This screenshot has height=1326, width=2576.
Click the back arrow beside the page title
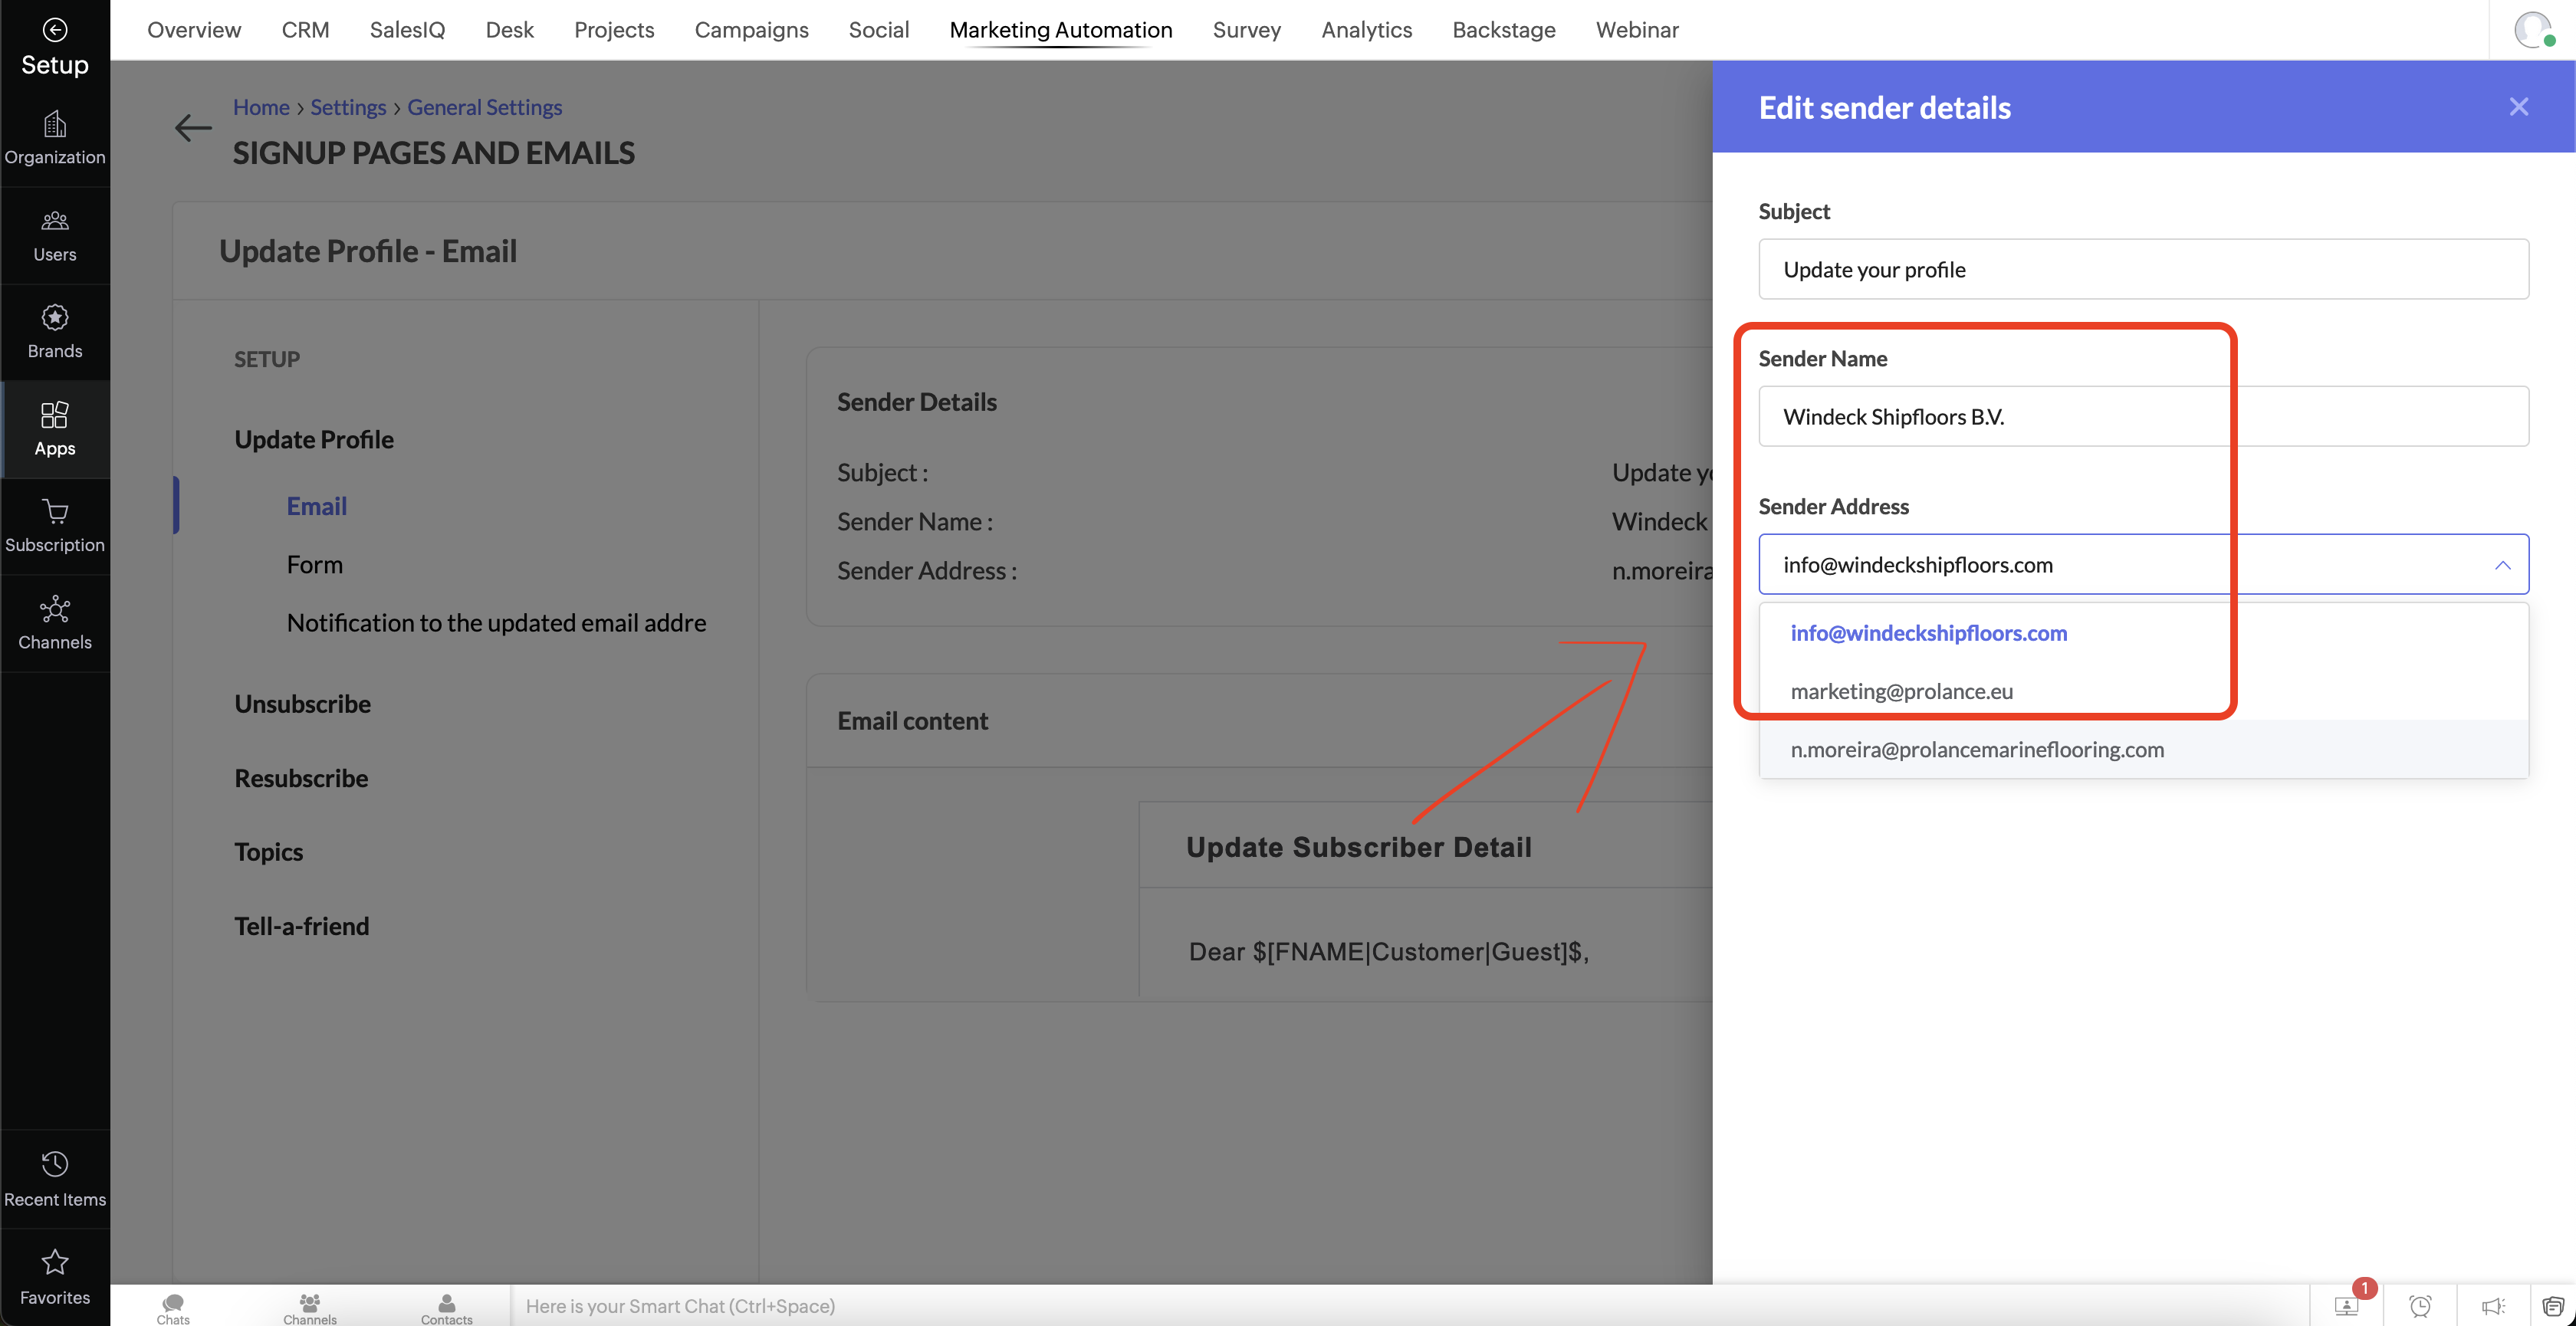192,128
